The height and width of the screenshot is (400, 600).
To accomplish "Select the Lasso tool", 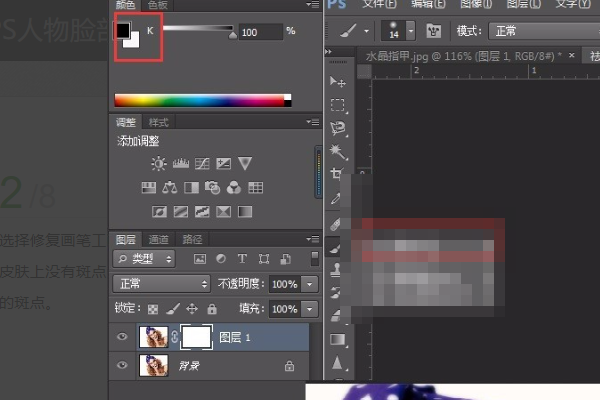I will tap(338, 128).
